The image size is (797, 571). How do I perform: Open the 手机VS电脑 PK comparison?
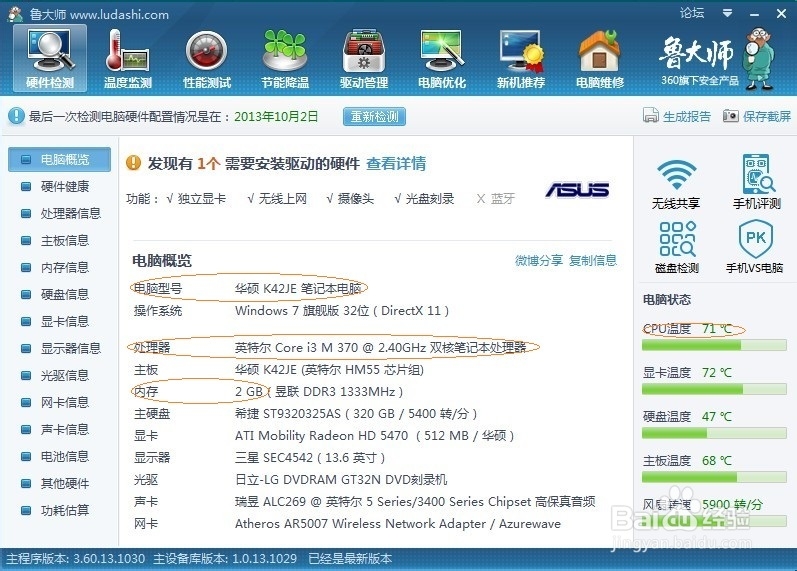pos(755,247)
